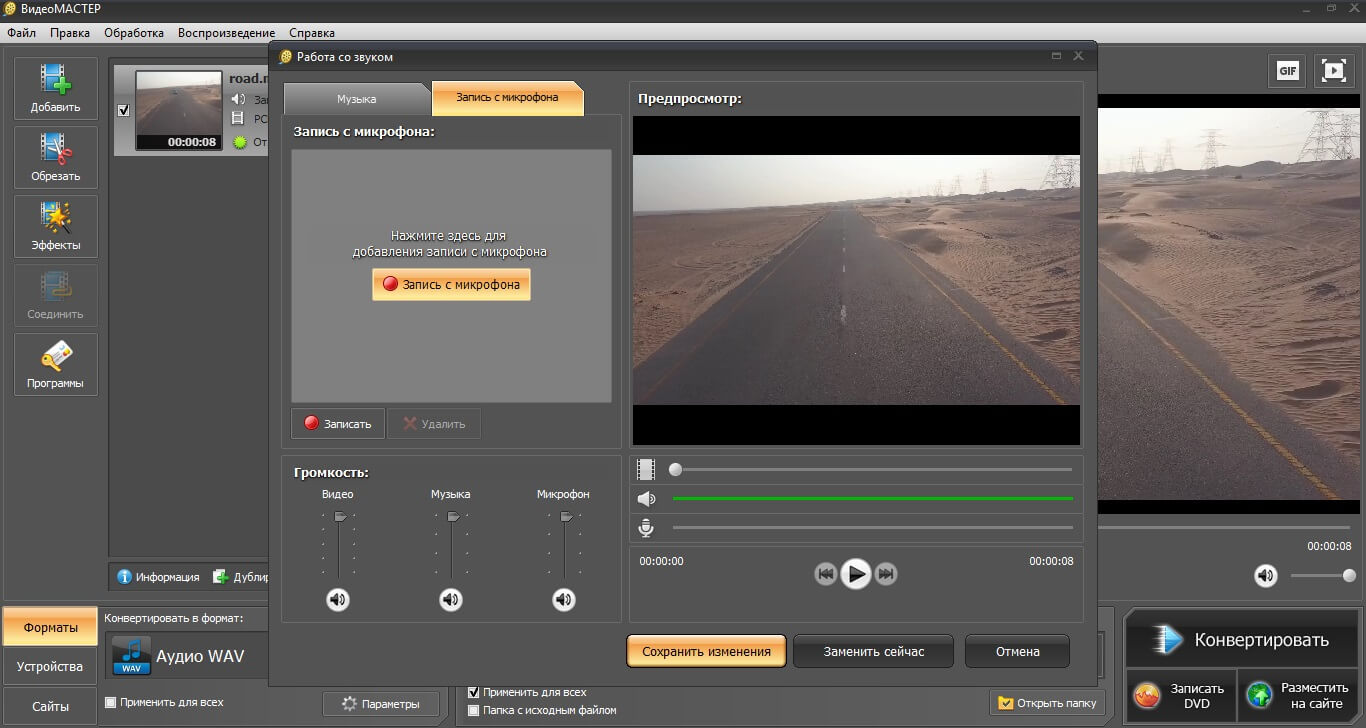Click the Соединить join tool
The height and width of the screenshot is (728, 1366).
point(56,295)
